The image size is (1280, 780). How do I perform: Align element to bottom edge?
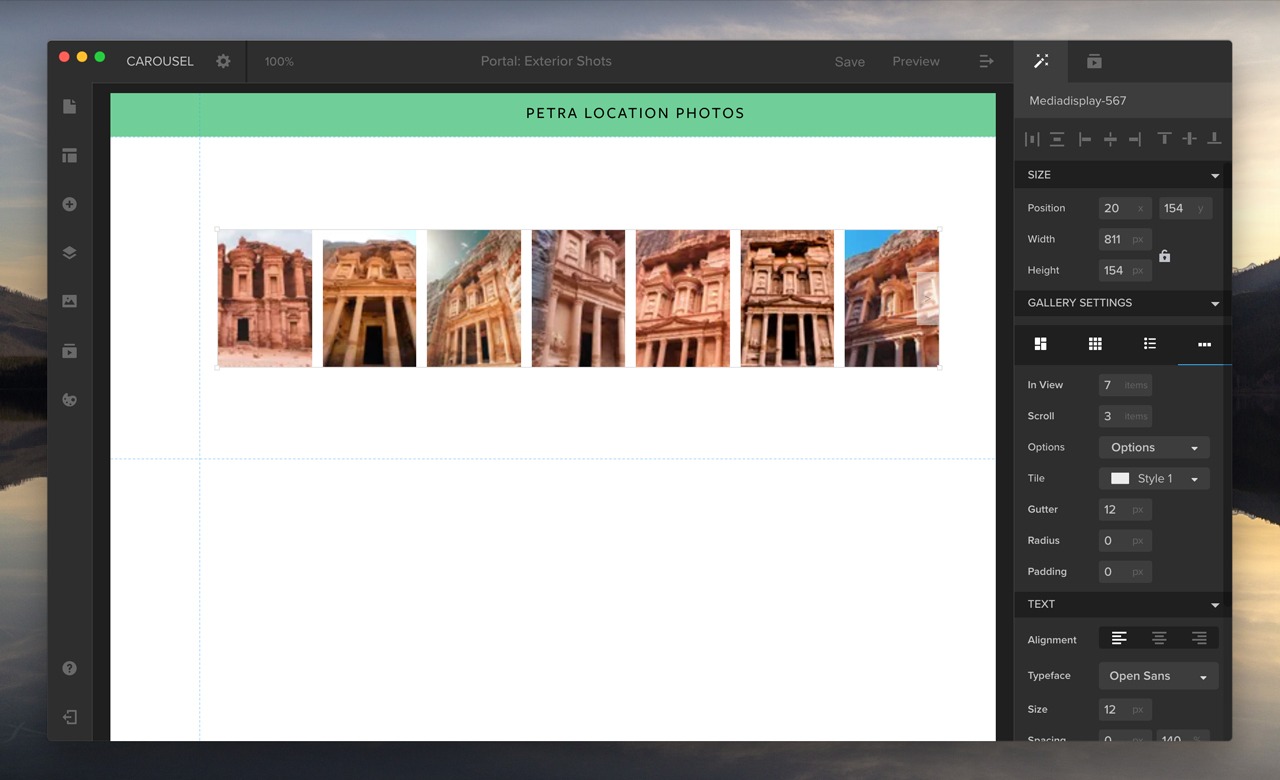[1214, 139]
